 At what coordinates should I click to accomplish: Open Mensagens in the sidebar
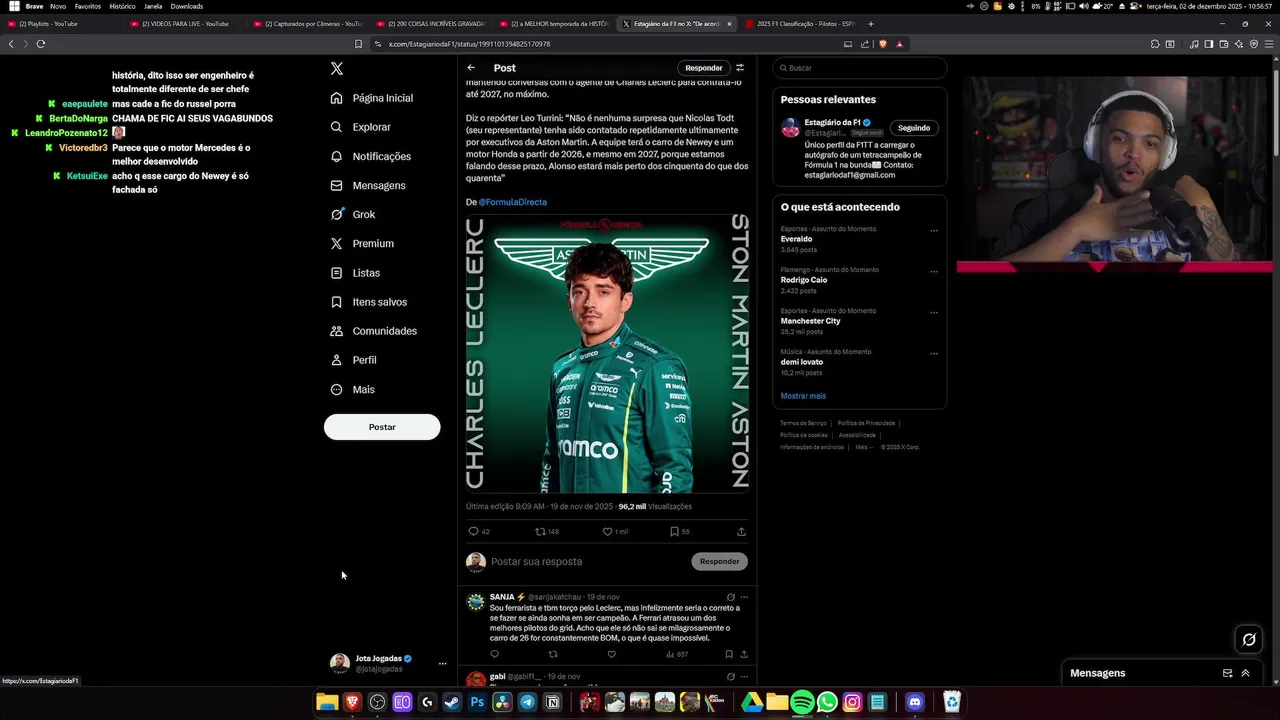tap(368, 185)
